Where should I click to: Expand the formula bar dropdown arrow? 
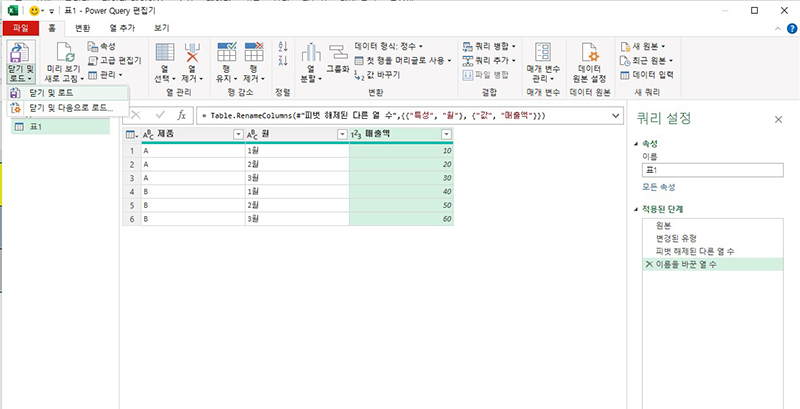click(614, 115)
